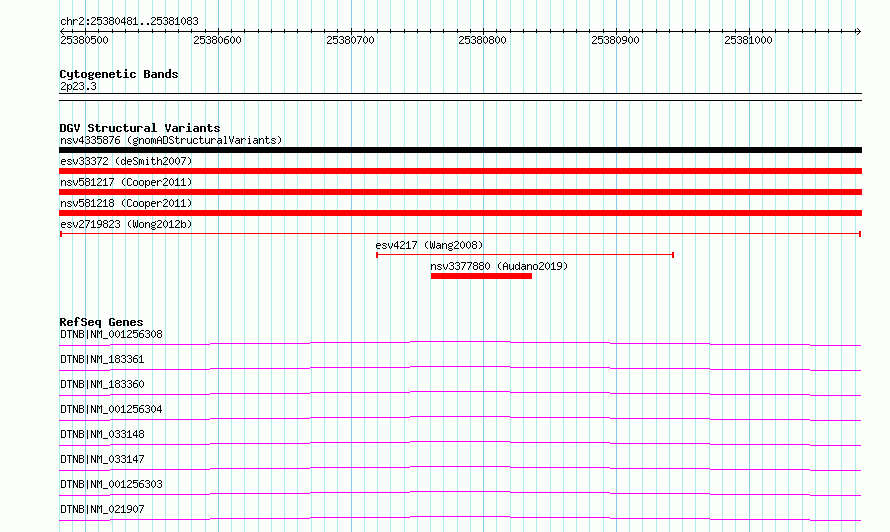This screenshot has width=890, height=532.
Task: Open variant nsv581217 (Cooper2011) label
Action: point(126,182)
